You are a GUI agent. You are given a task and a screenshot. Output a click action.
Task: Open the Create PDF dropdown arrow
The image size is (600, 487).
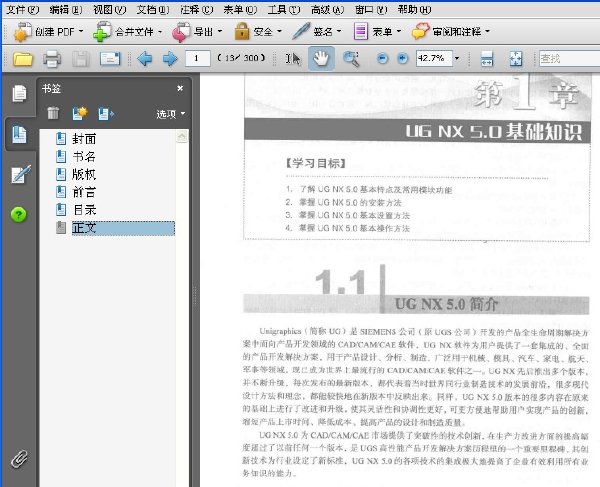81,31
